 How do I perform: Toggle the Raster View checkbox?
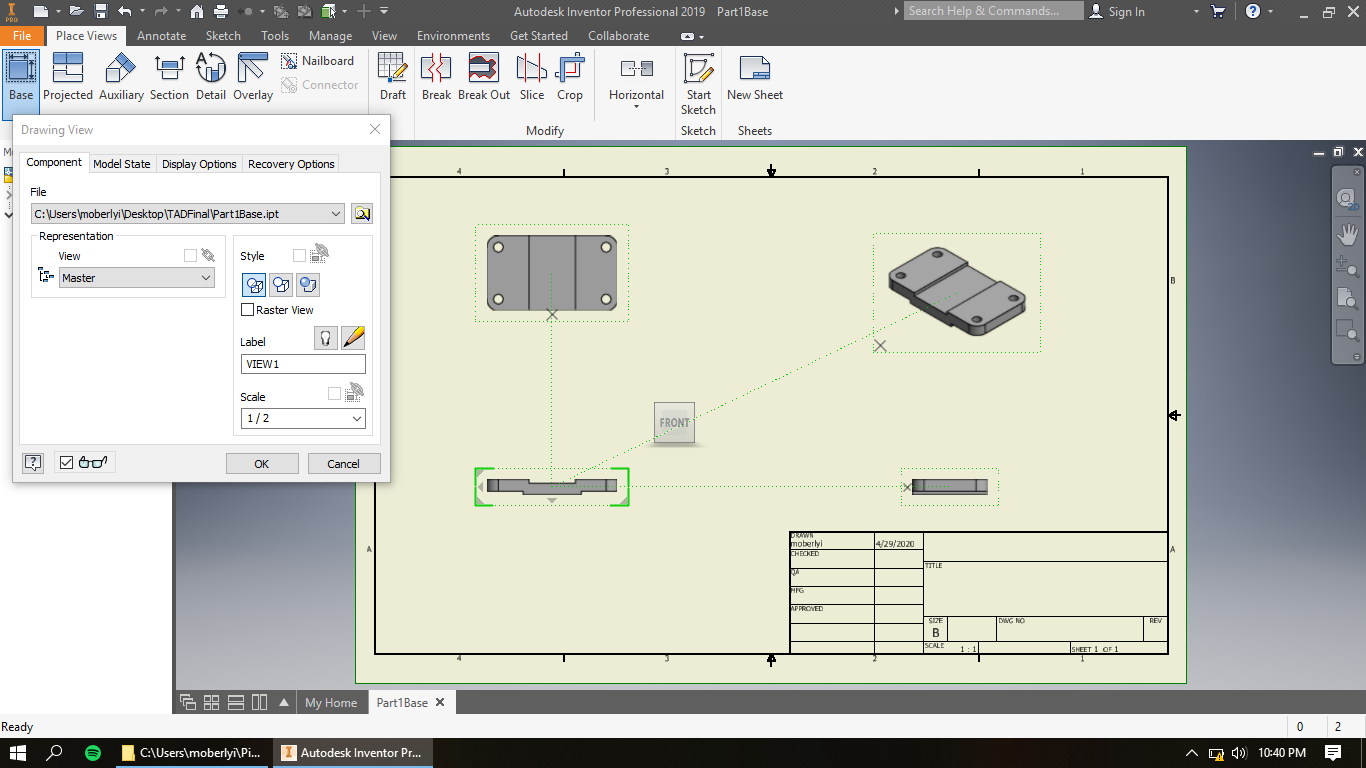[x=248, y=310]
